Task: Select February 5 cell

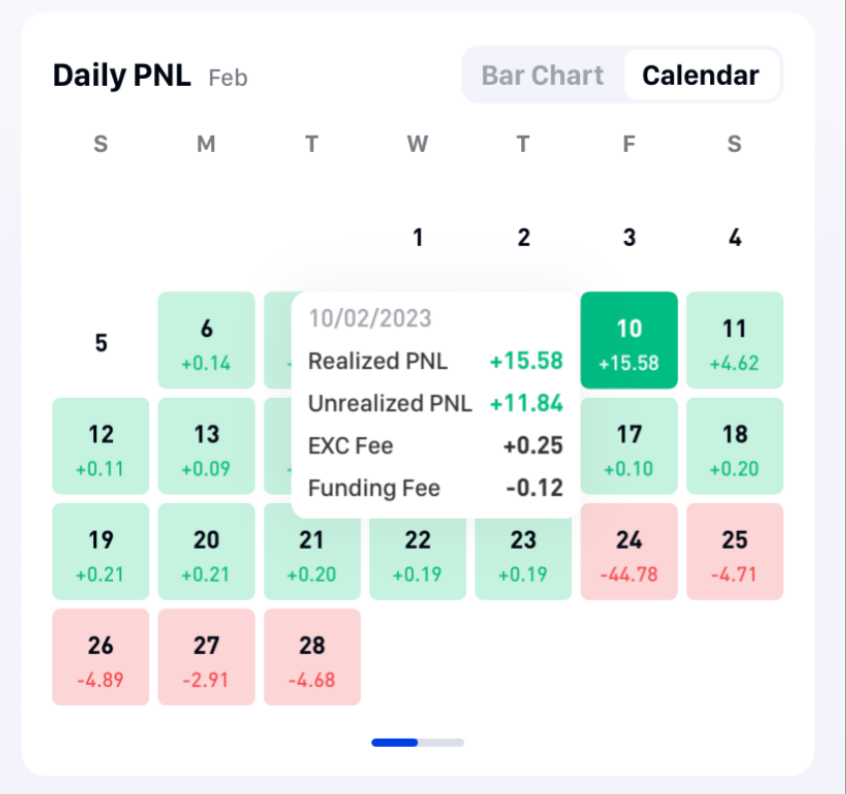Action: coord(100,342)
